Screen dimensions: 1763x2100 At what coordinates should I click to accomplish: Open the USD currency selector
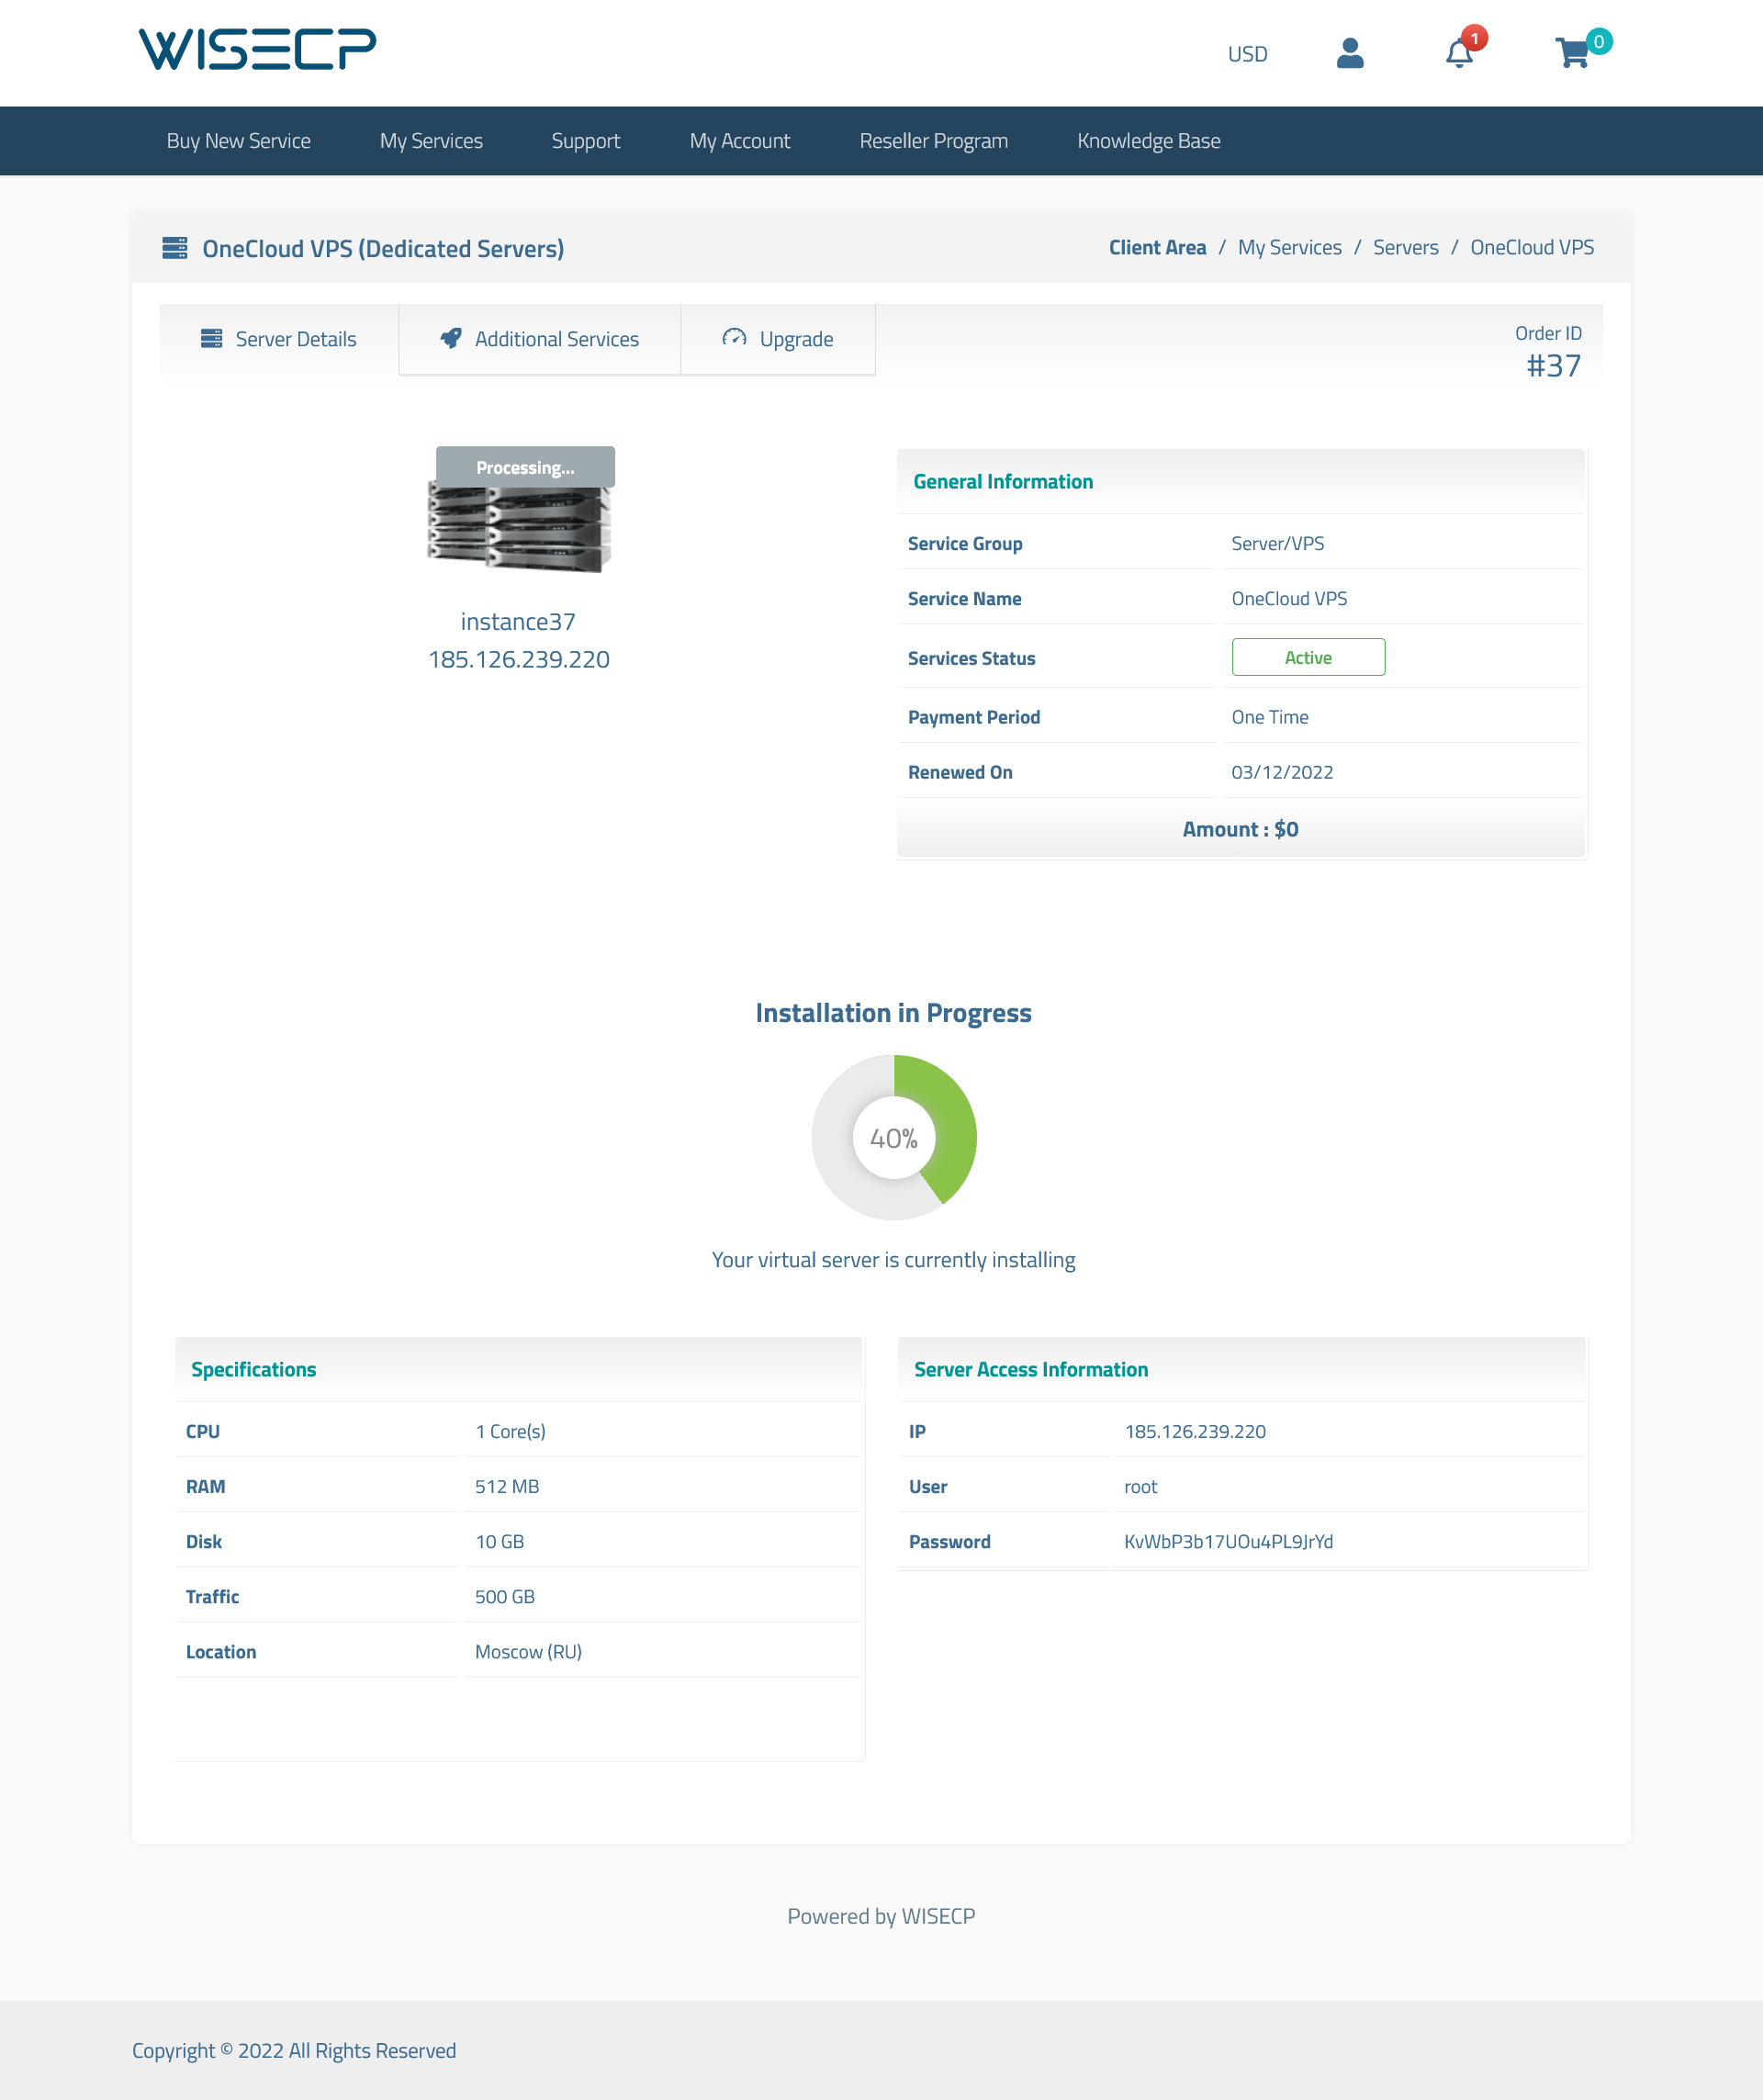(1247, 54)
